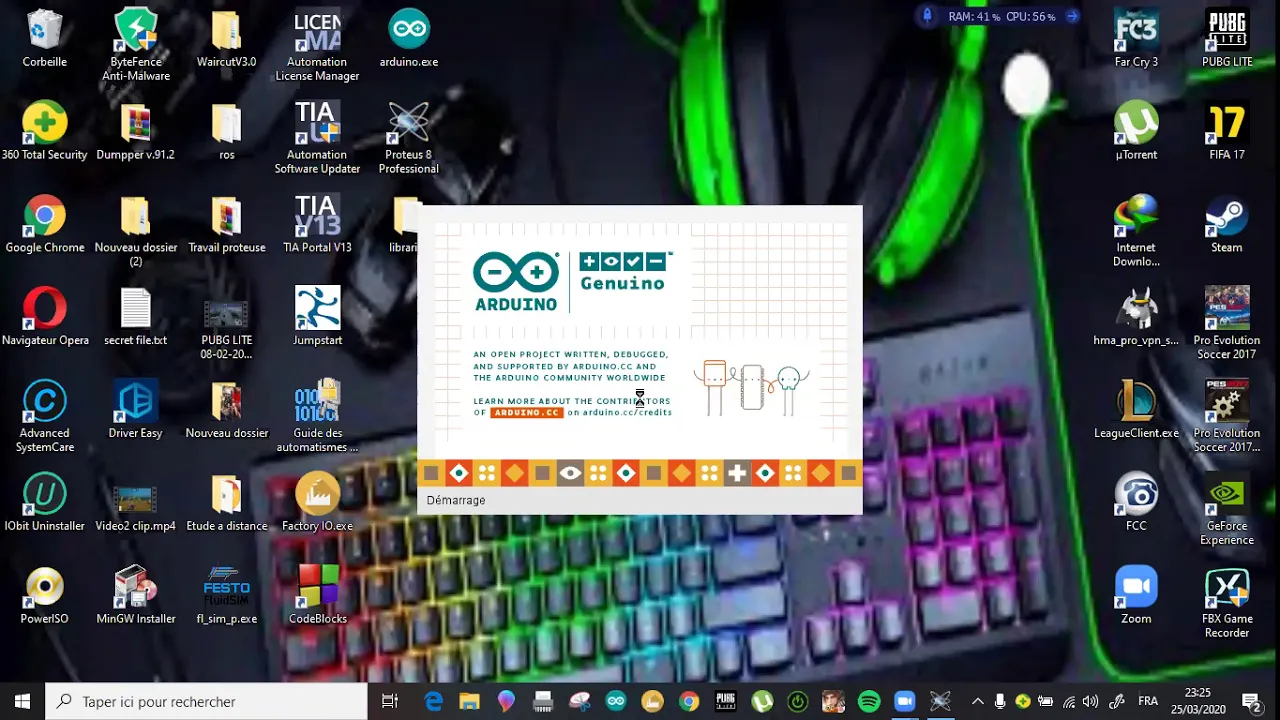Screen dimensions: 1280x720
Task: Launch MinGW Installer shortcut
Action: [136, 596]
